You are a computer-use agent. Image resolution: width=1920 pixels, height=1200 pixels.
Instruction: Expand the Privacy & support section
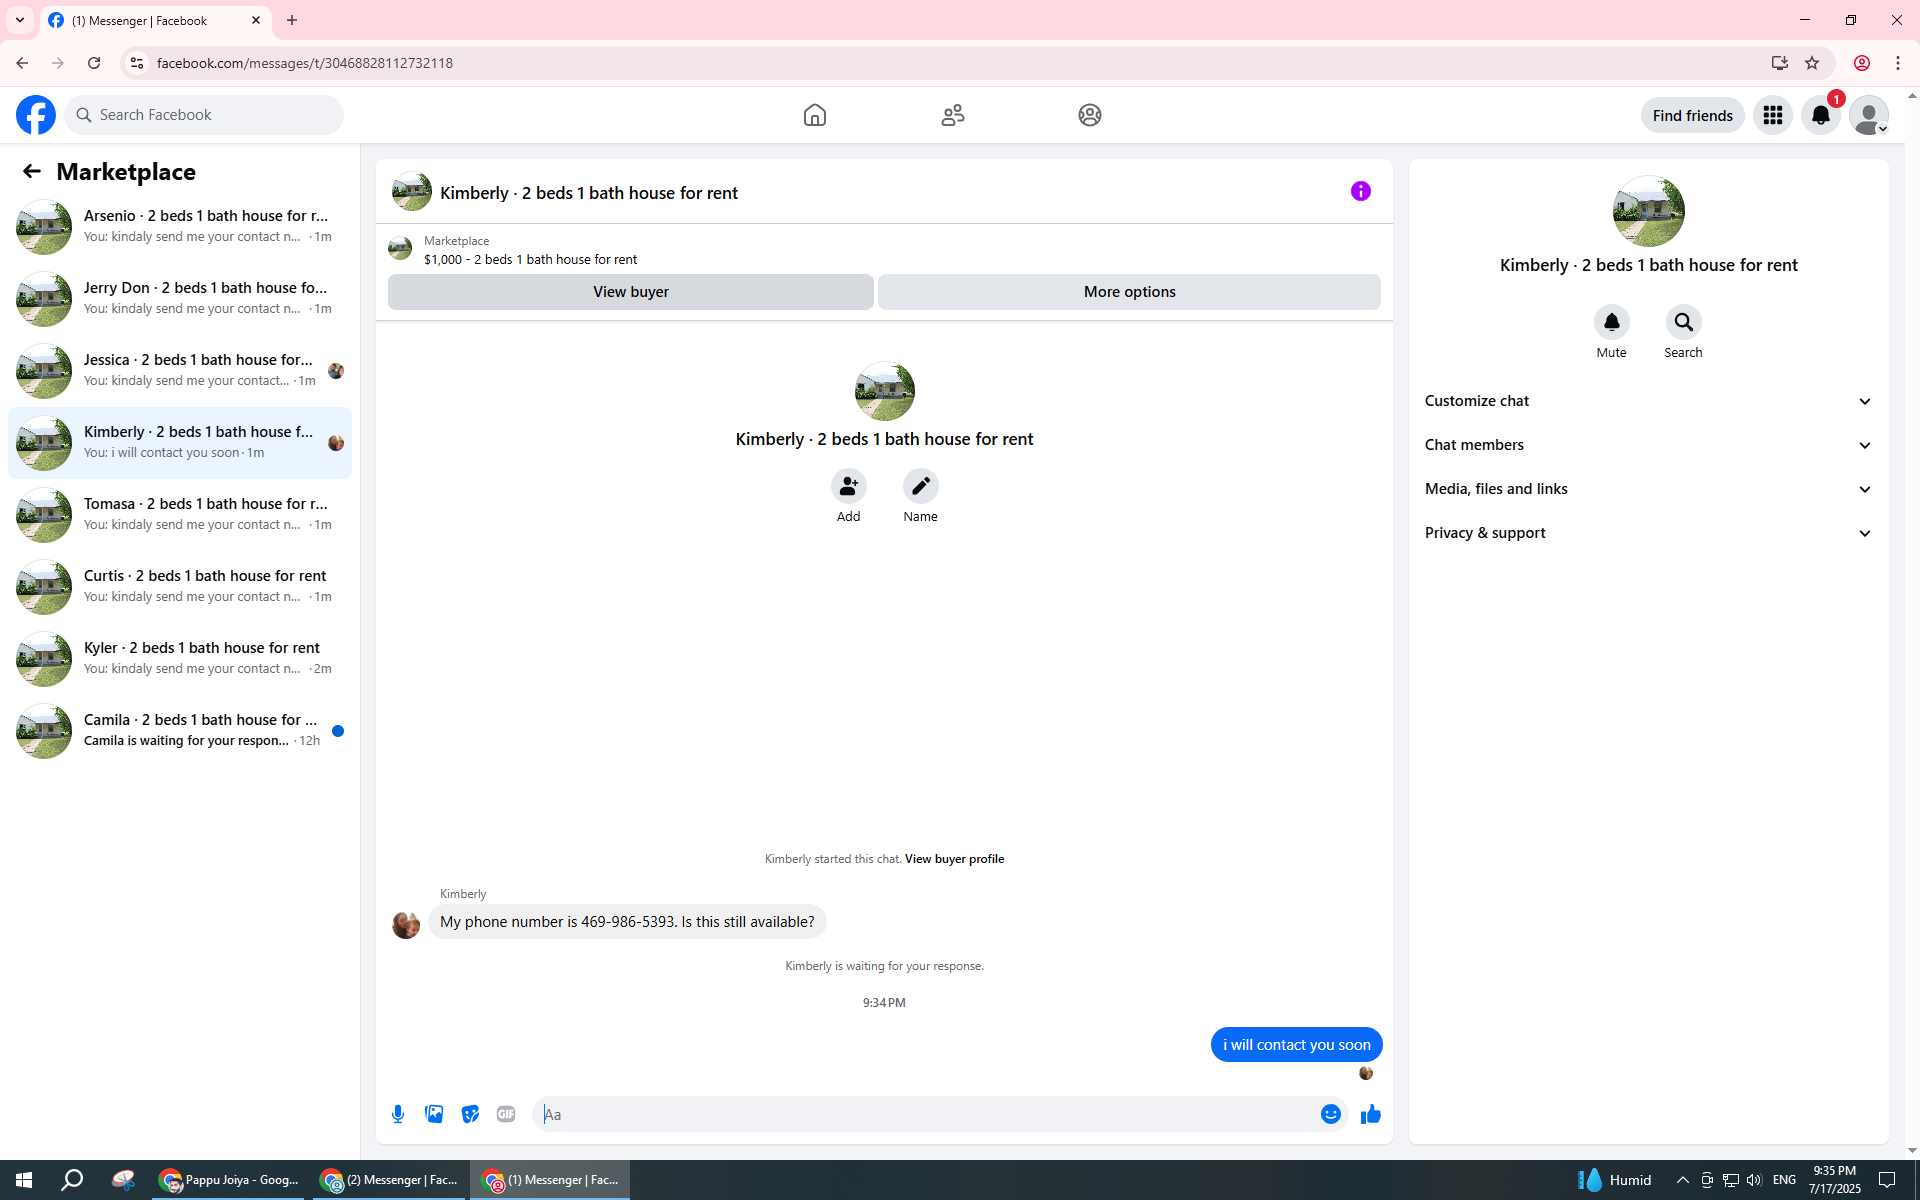[x=1648, y=533]
